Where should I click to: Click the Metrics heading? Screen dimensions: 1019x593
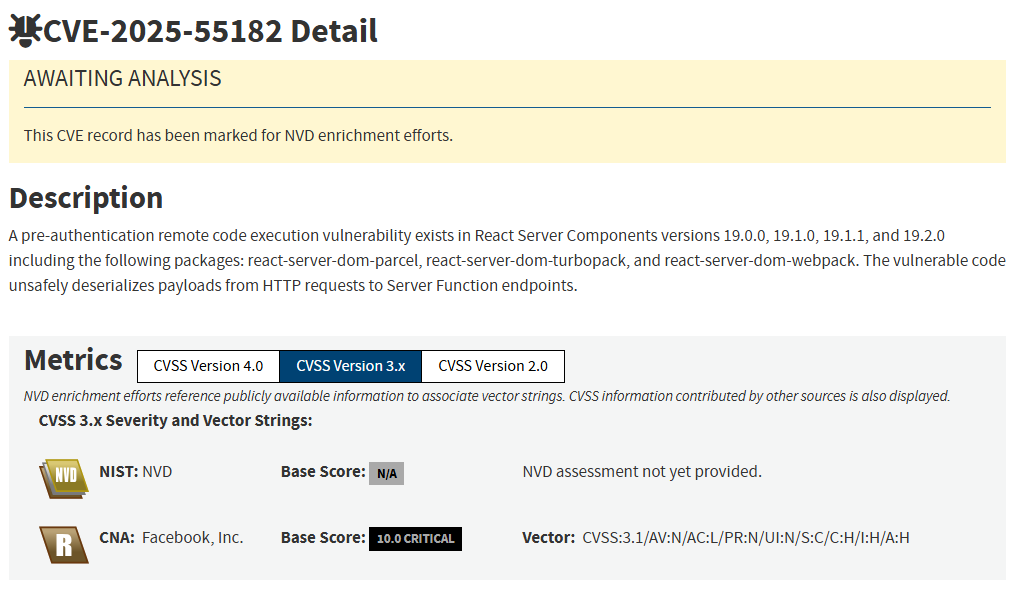tap(73, 360)
